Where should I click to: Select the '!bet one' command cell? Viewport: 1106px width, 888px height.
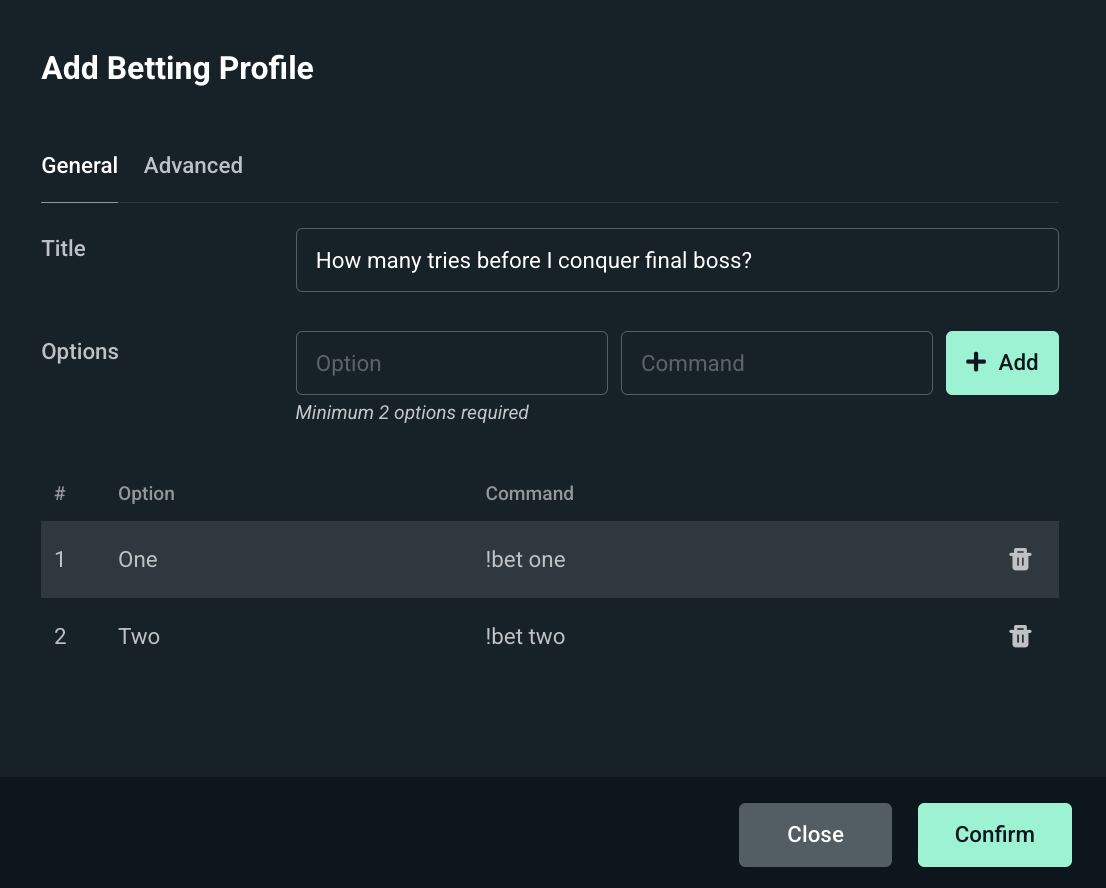tap(525, 559)
